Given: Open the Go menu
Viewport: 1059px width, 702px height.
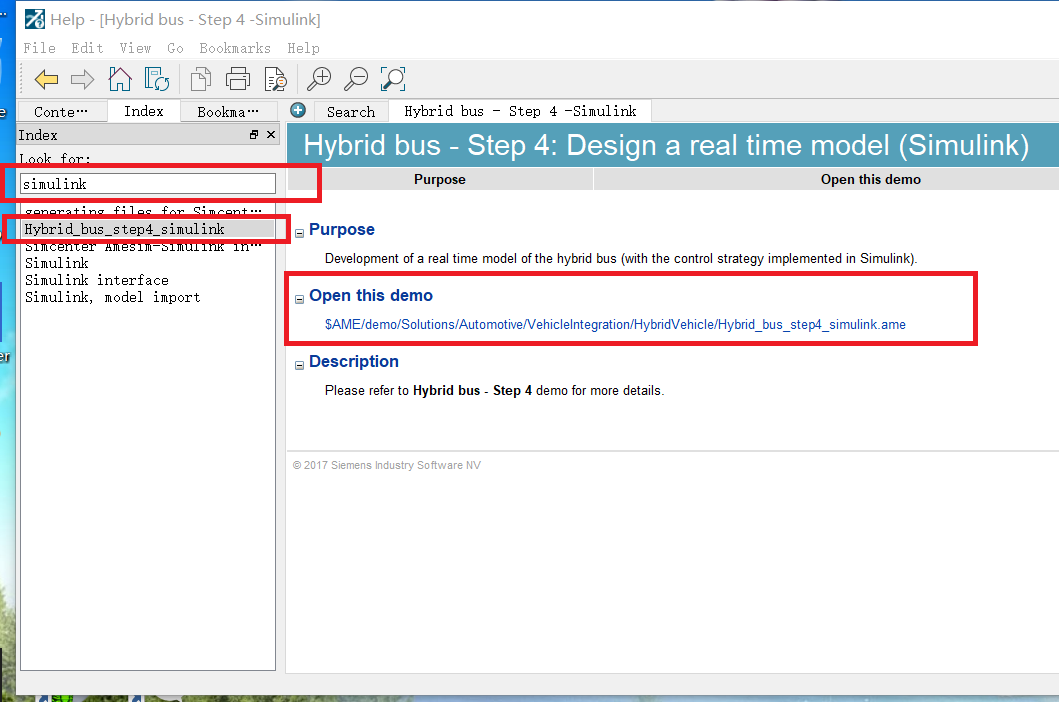Looking at the screenshot, I should [x=175, y=48].
